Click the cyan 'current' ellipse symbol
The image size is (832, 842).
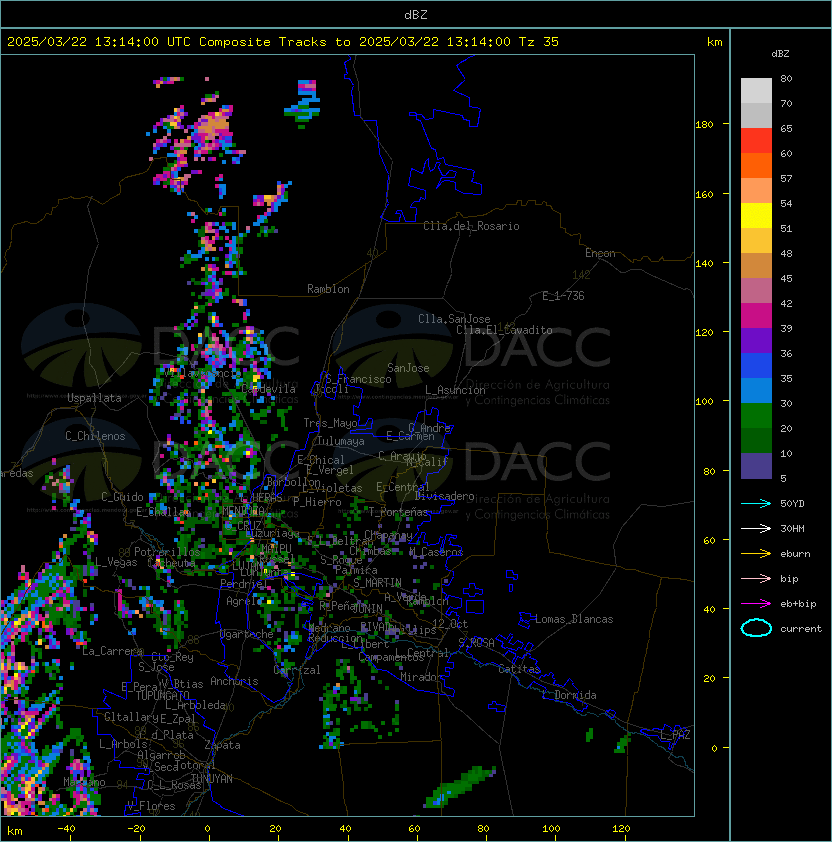point(756,628)
